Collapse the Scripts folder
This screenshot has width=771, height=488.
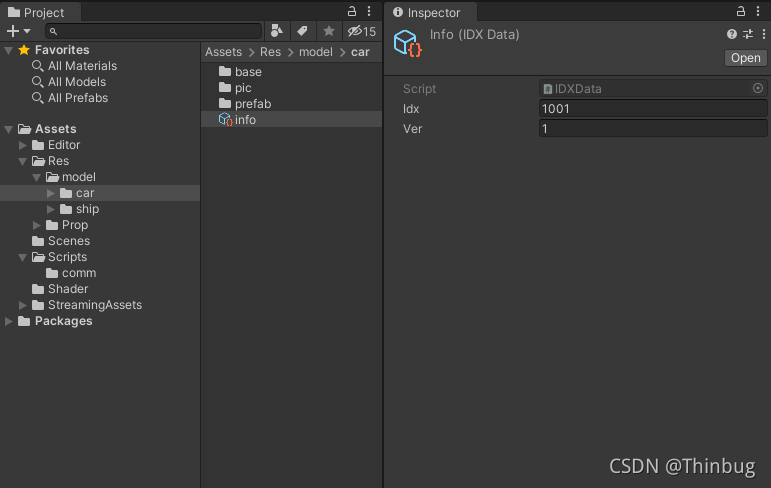point(22,257)
